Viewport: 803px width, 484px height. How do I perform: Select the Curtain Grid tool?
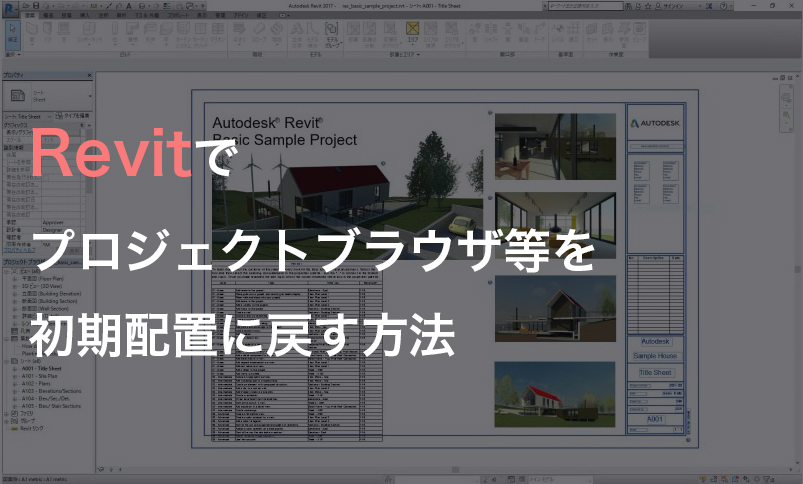pos(201,33)
